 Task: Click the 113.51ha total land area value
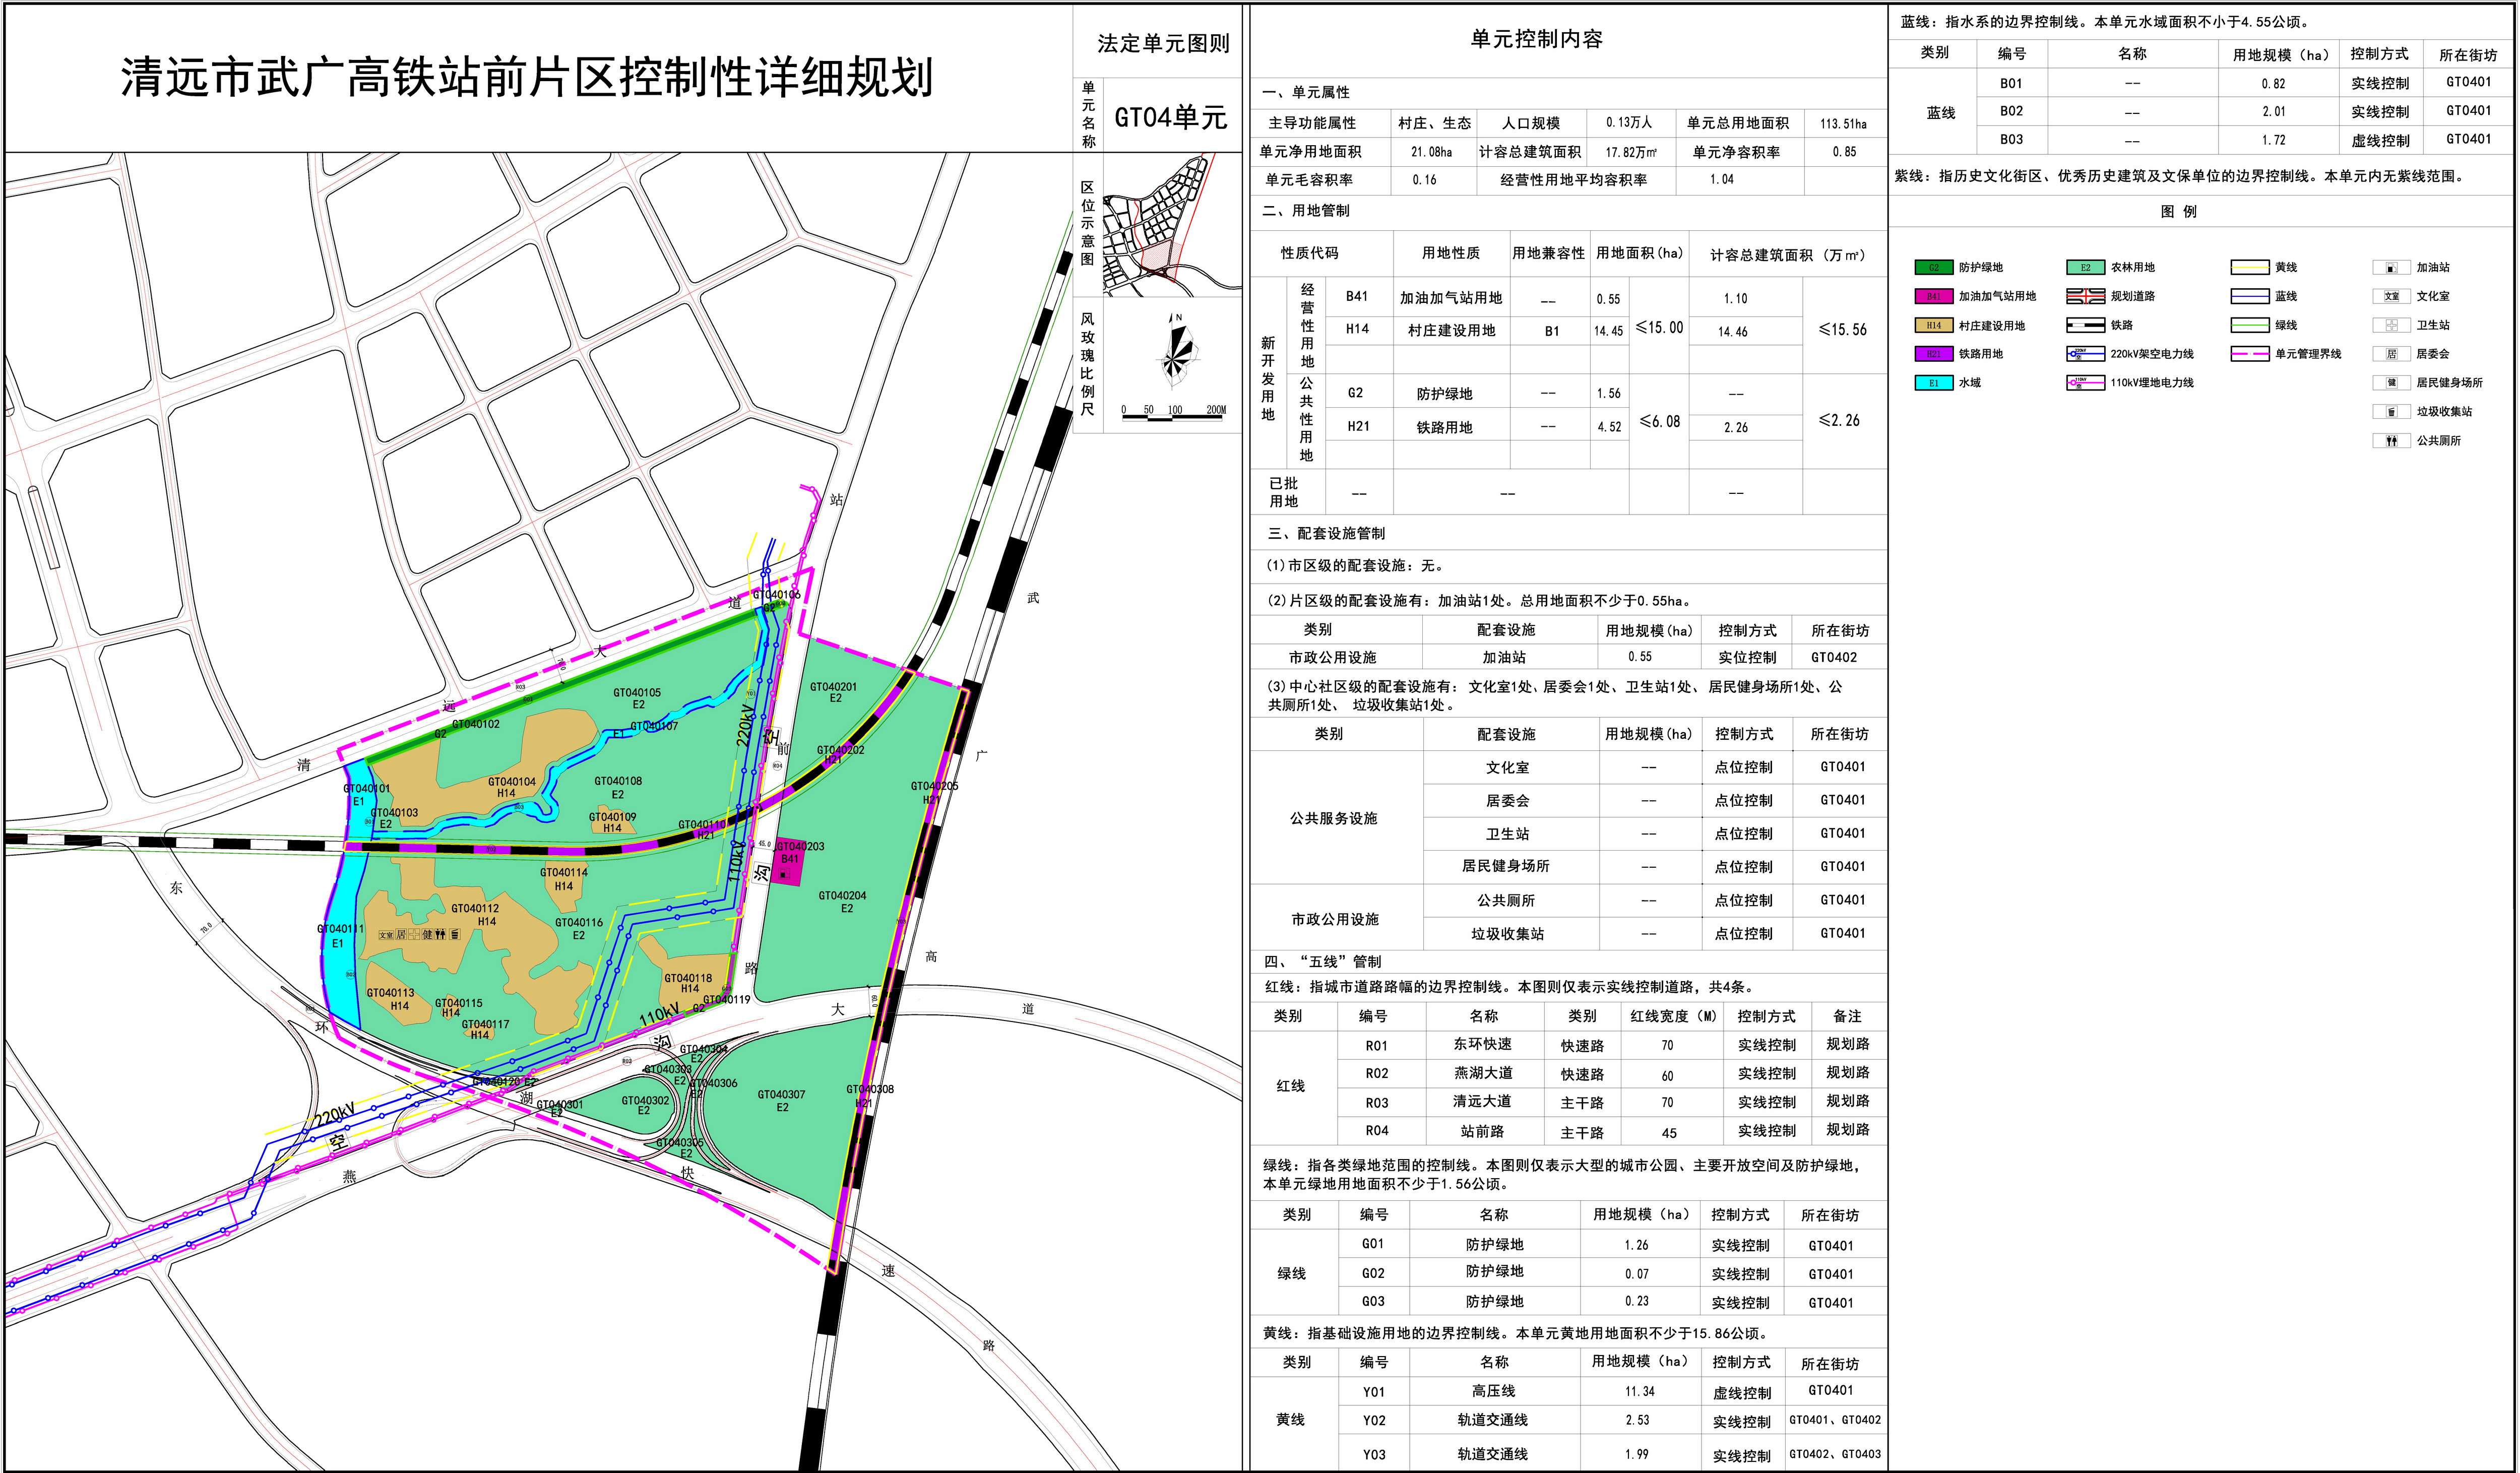coord(1843,124)
